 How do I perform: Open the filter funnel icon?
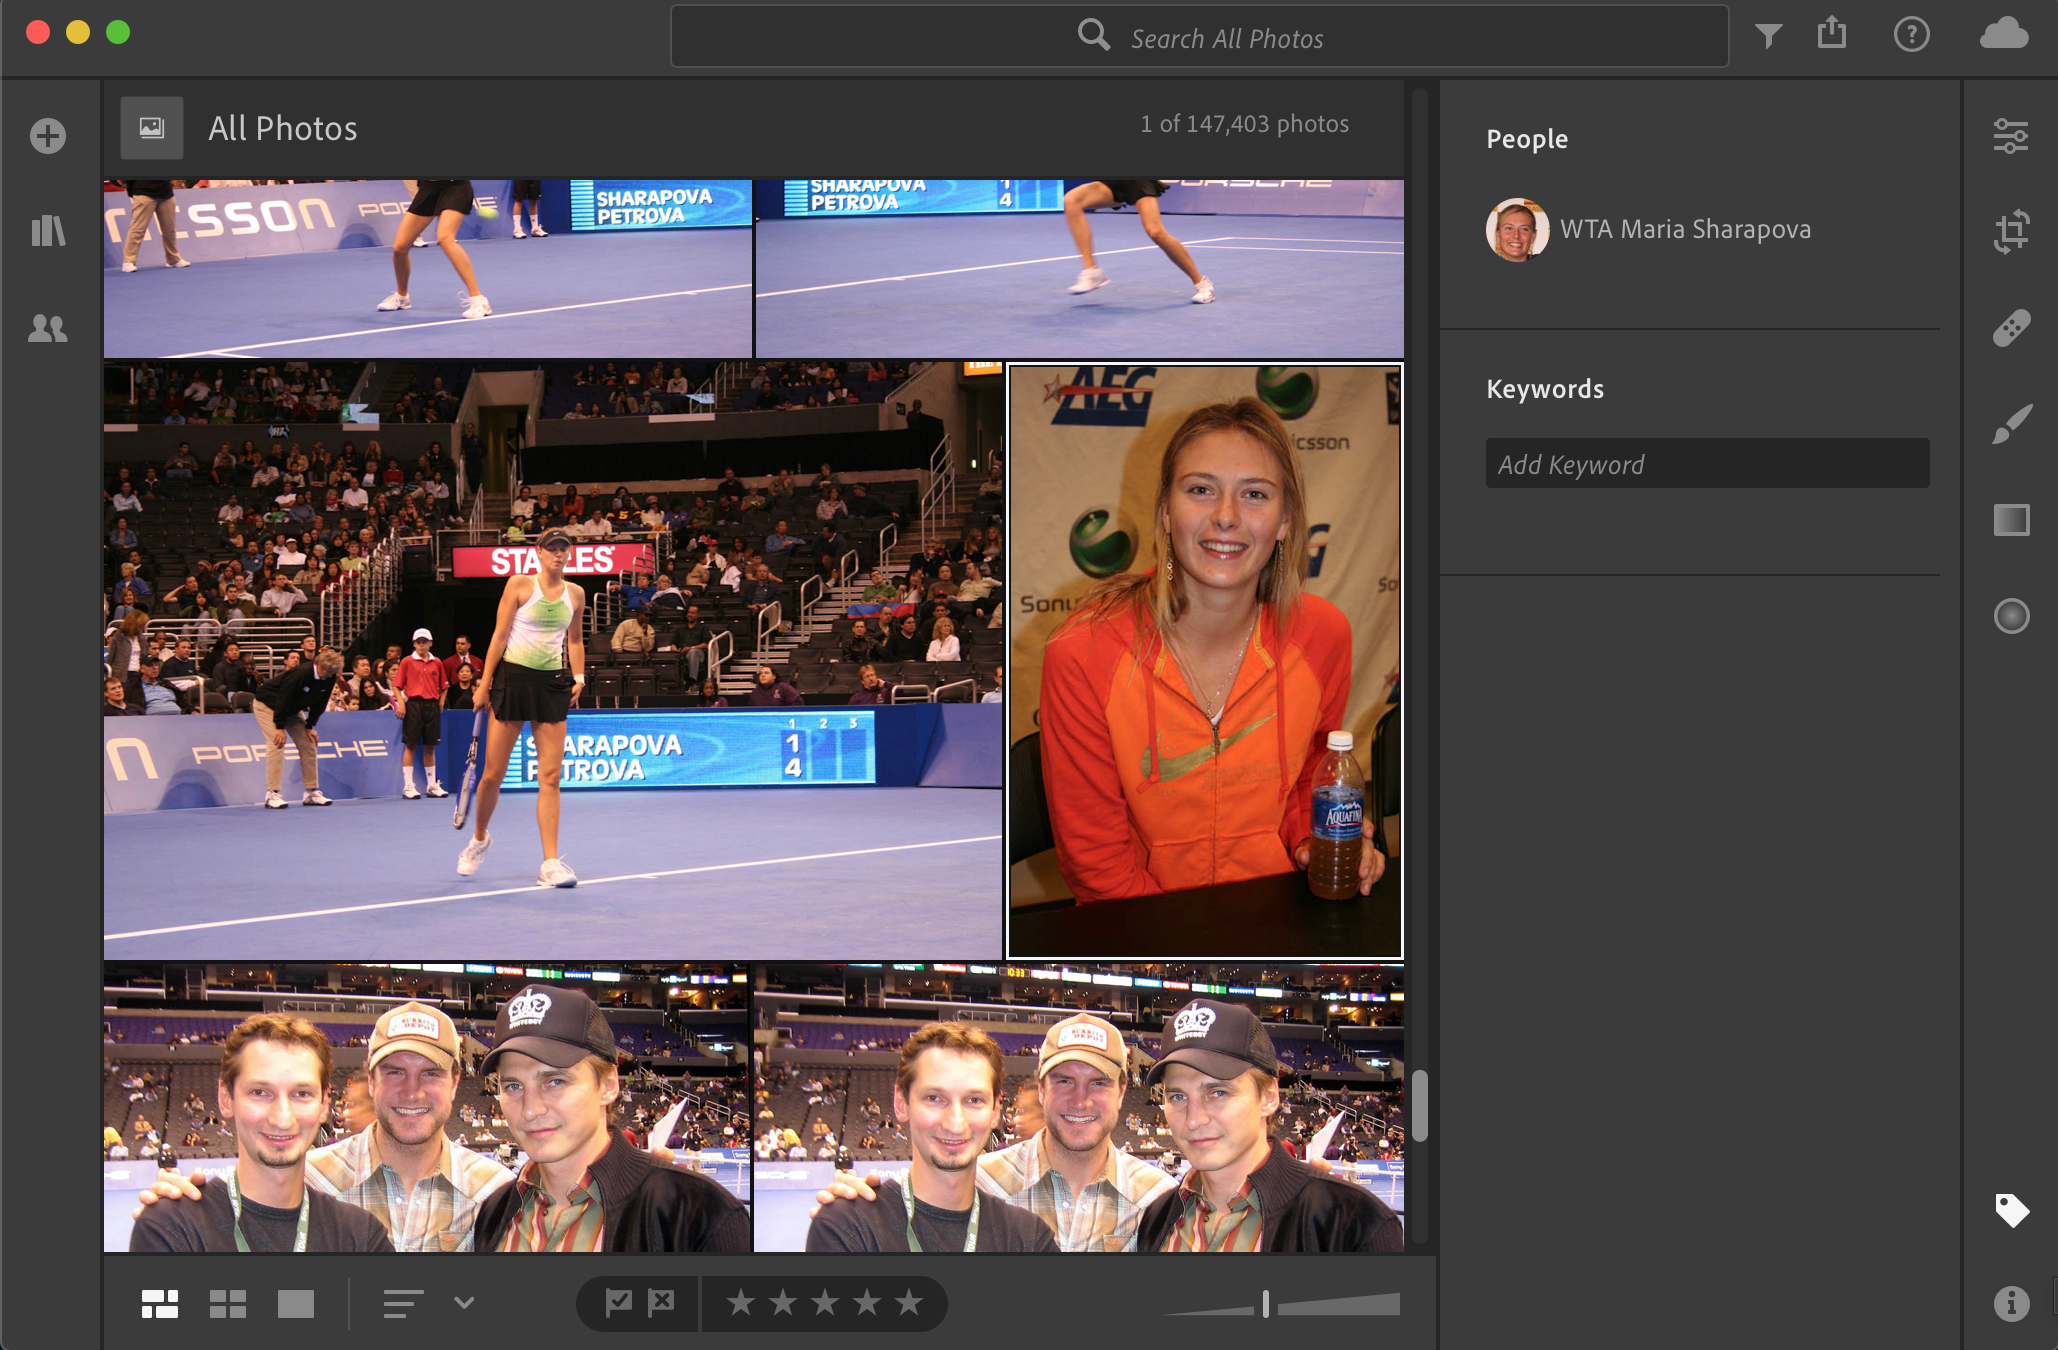pyautogui.click(x=1768, y=36)
